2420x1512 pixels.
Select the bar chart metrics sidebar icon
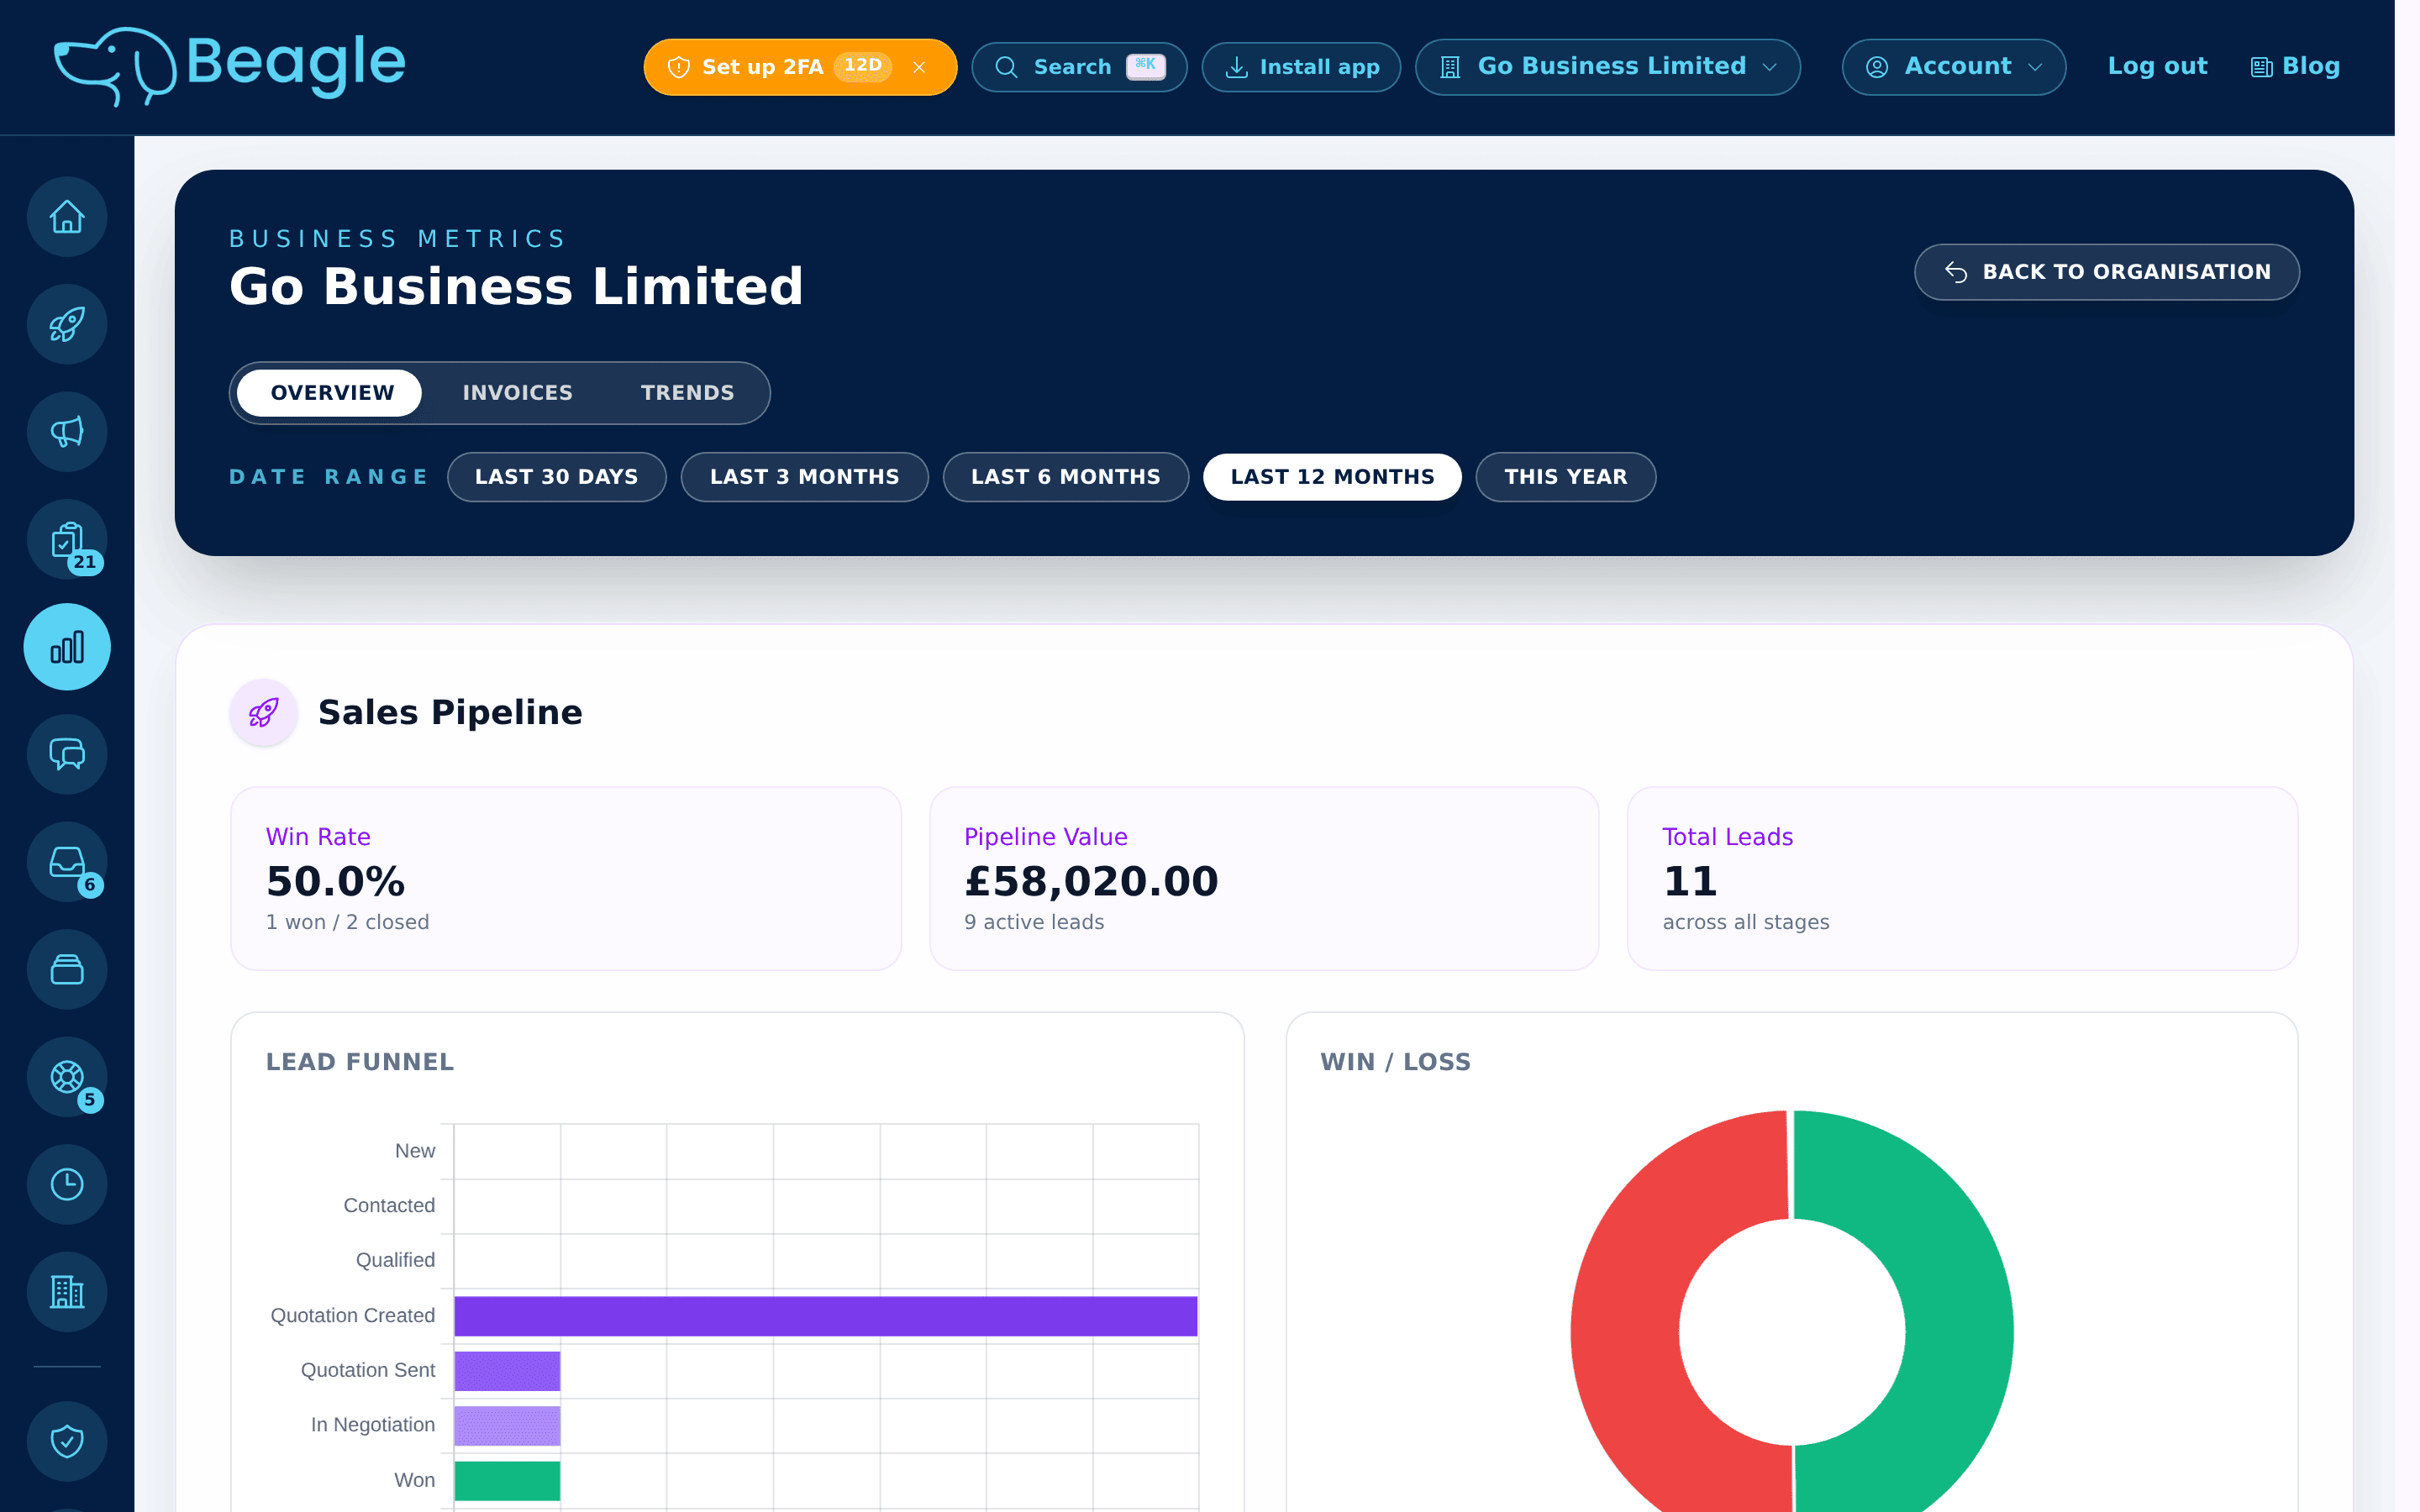[67, 647]
